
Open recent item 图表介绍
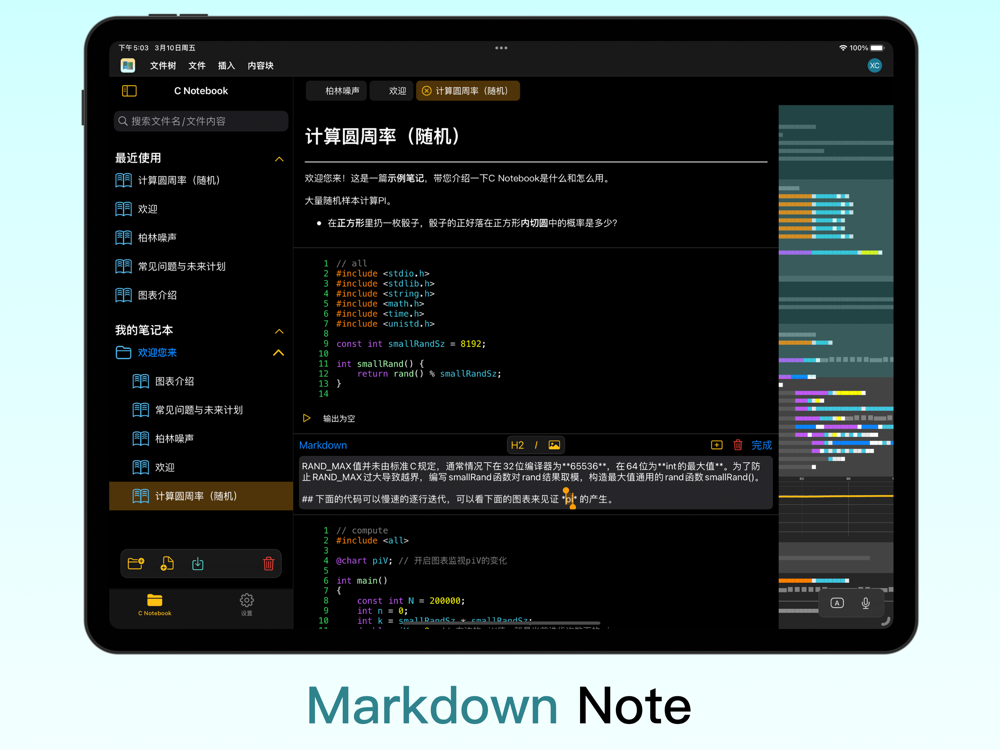point(201,295)
